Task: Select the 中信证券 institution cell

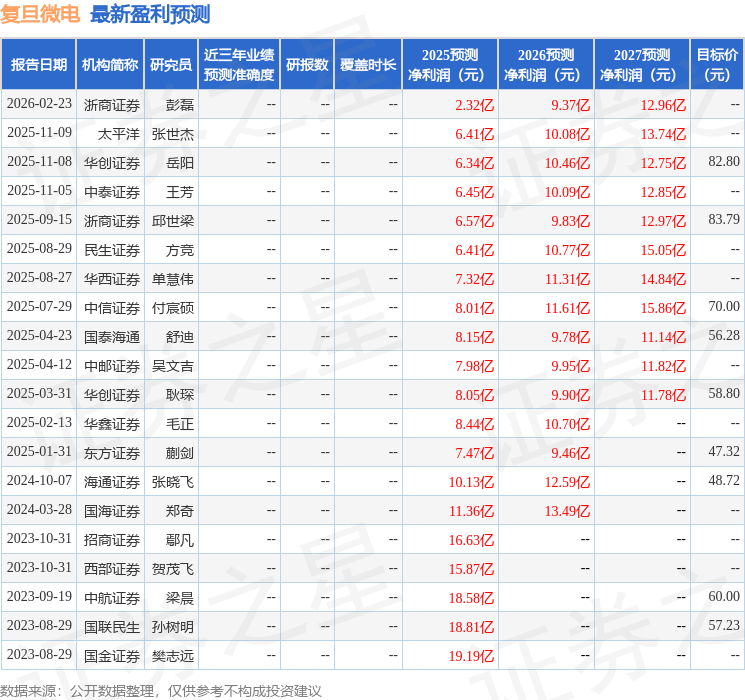Action: click(112, 308)
